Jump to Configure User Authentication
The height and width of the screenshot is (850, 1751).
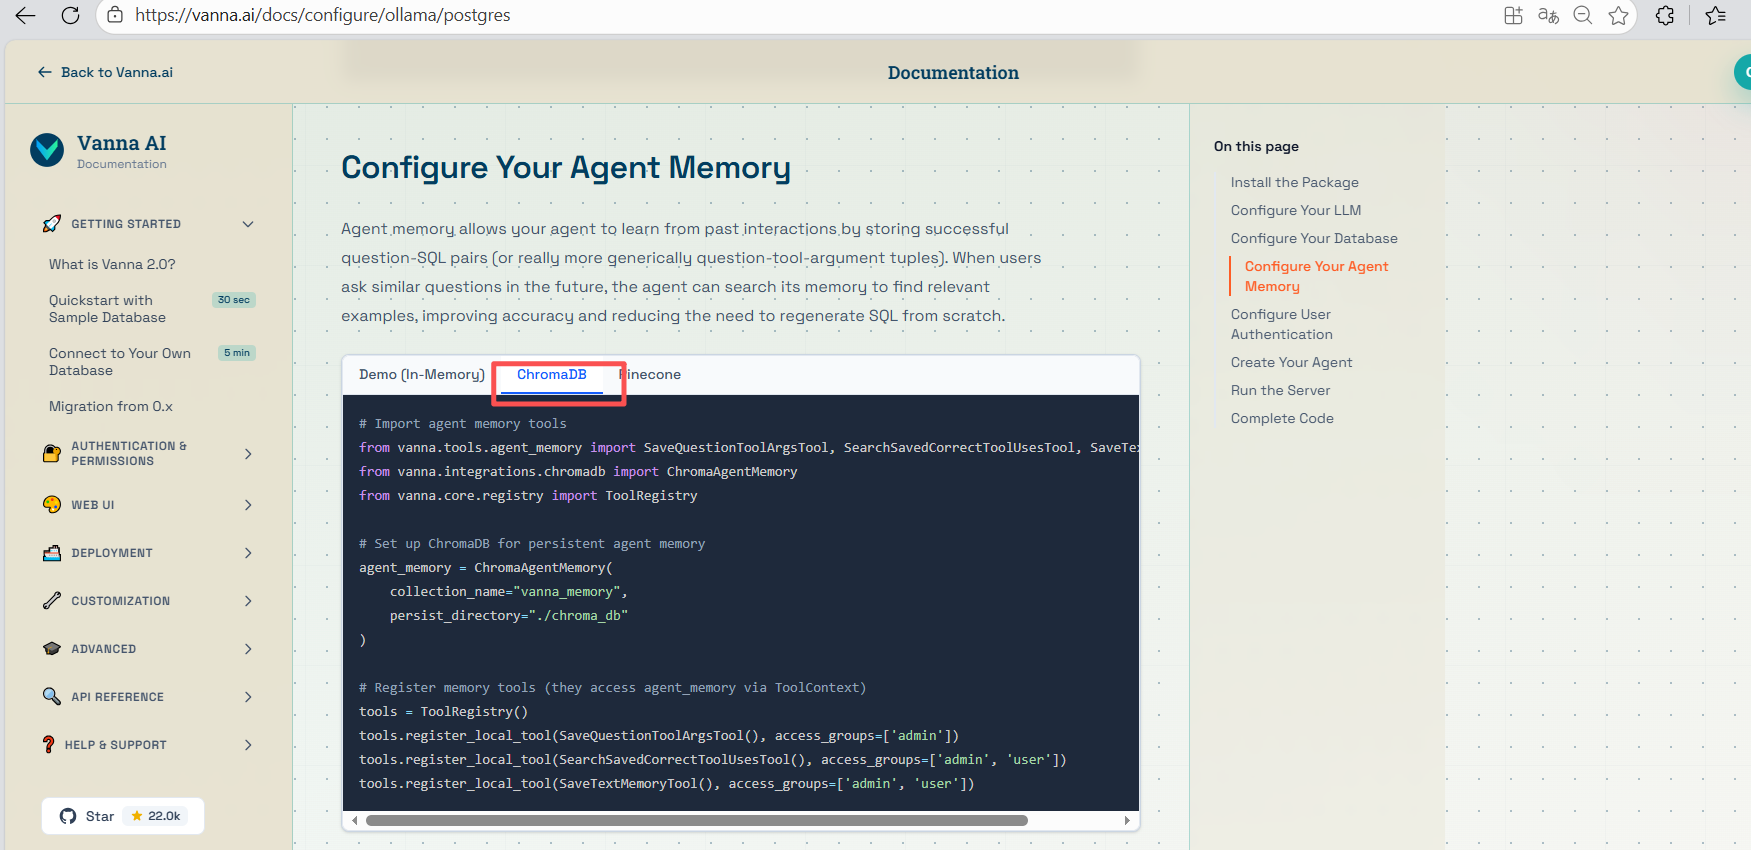pyautogui.click(x=1281, y=324)
